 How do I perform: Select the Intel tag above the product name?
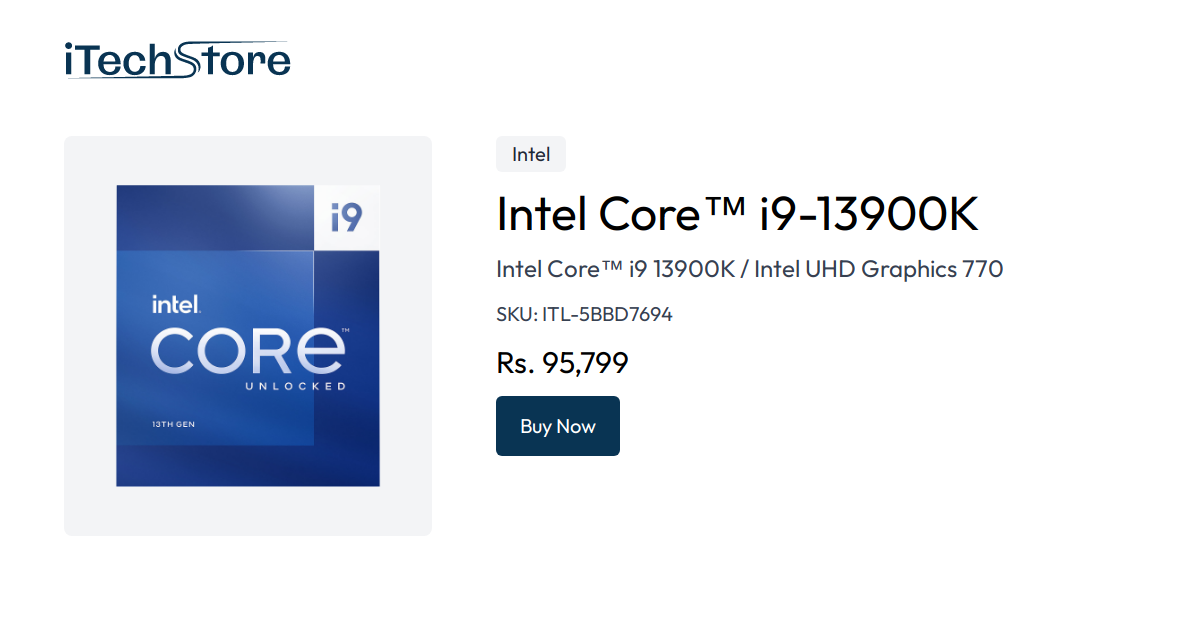(x=530, y=154)
